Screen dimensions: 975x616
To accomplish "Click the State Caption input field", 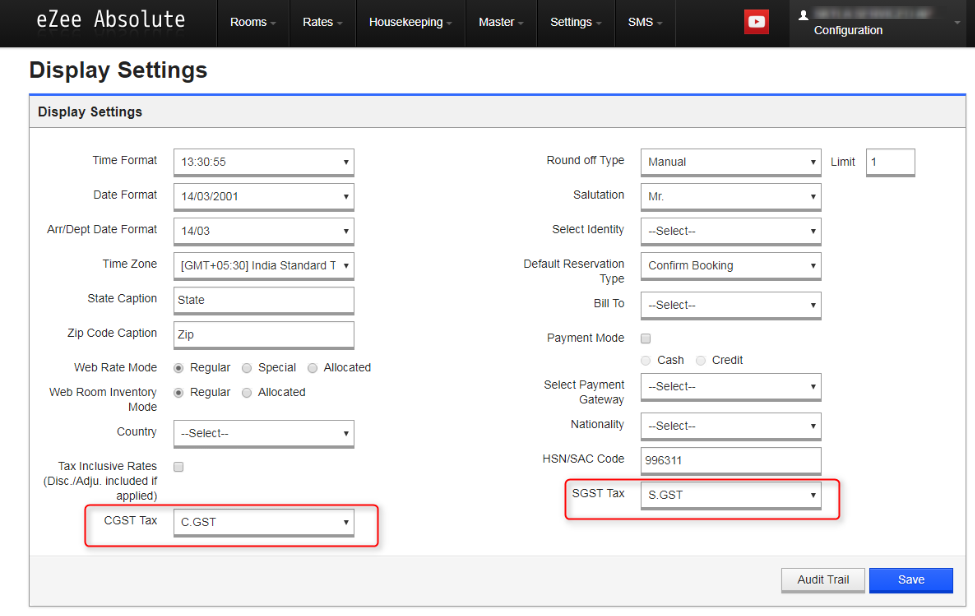I will click(x=264, y=300).
